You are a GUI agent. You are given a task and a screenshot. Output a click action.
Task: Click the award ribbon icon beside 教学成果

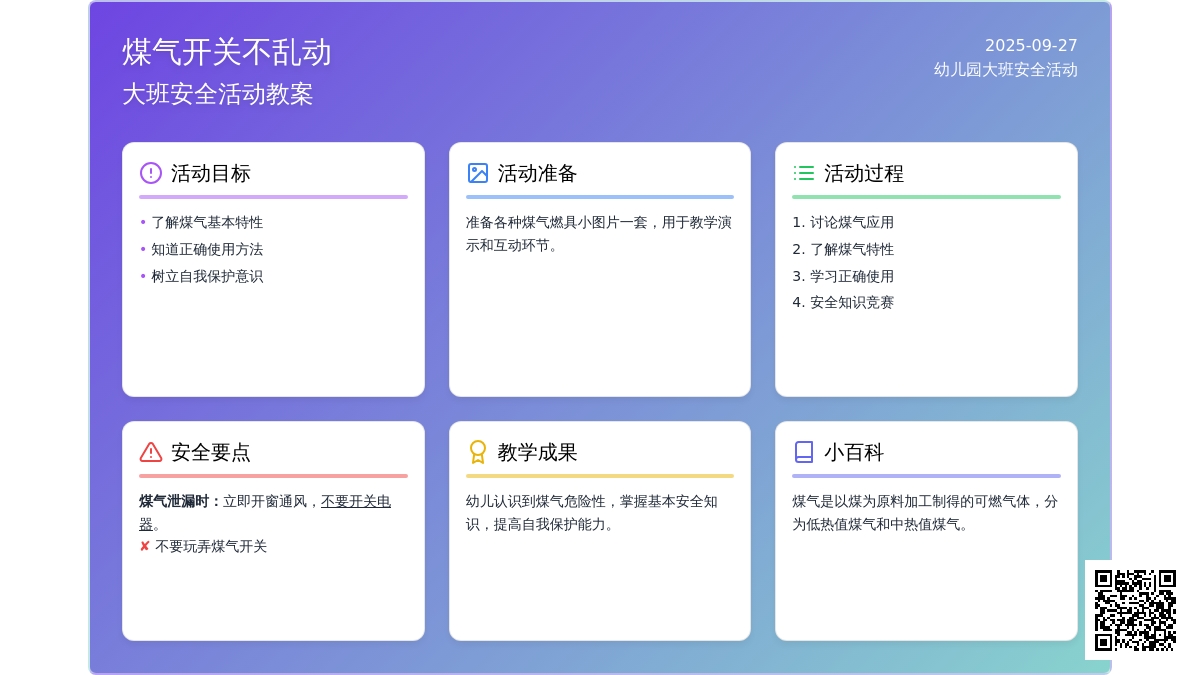click(478, 452)
